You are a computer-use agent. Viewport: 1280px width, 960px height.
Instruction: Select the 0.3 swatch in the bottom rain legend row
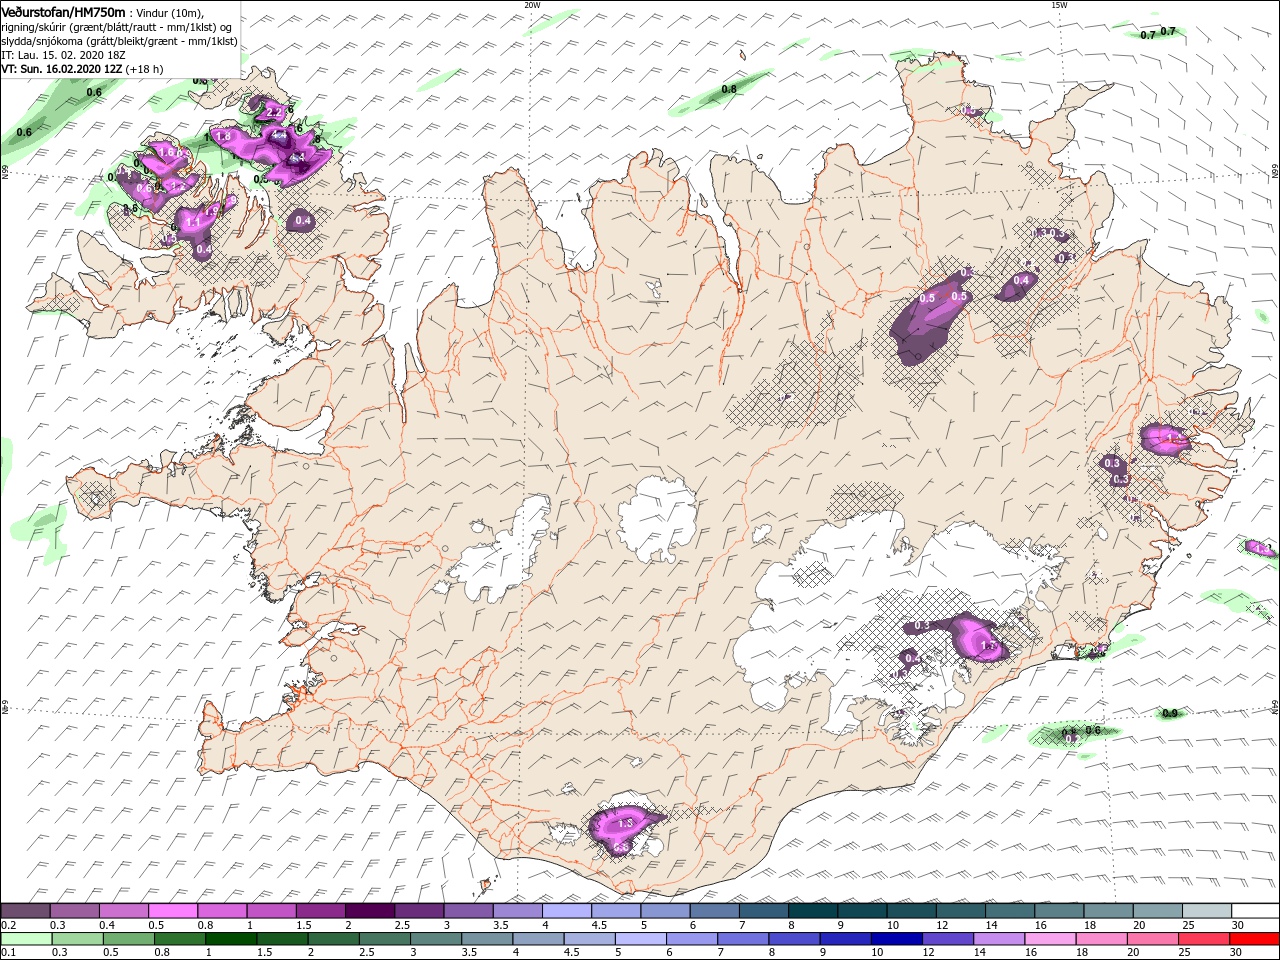point(78,939)
